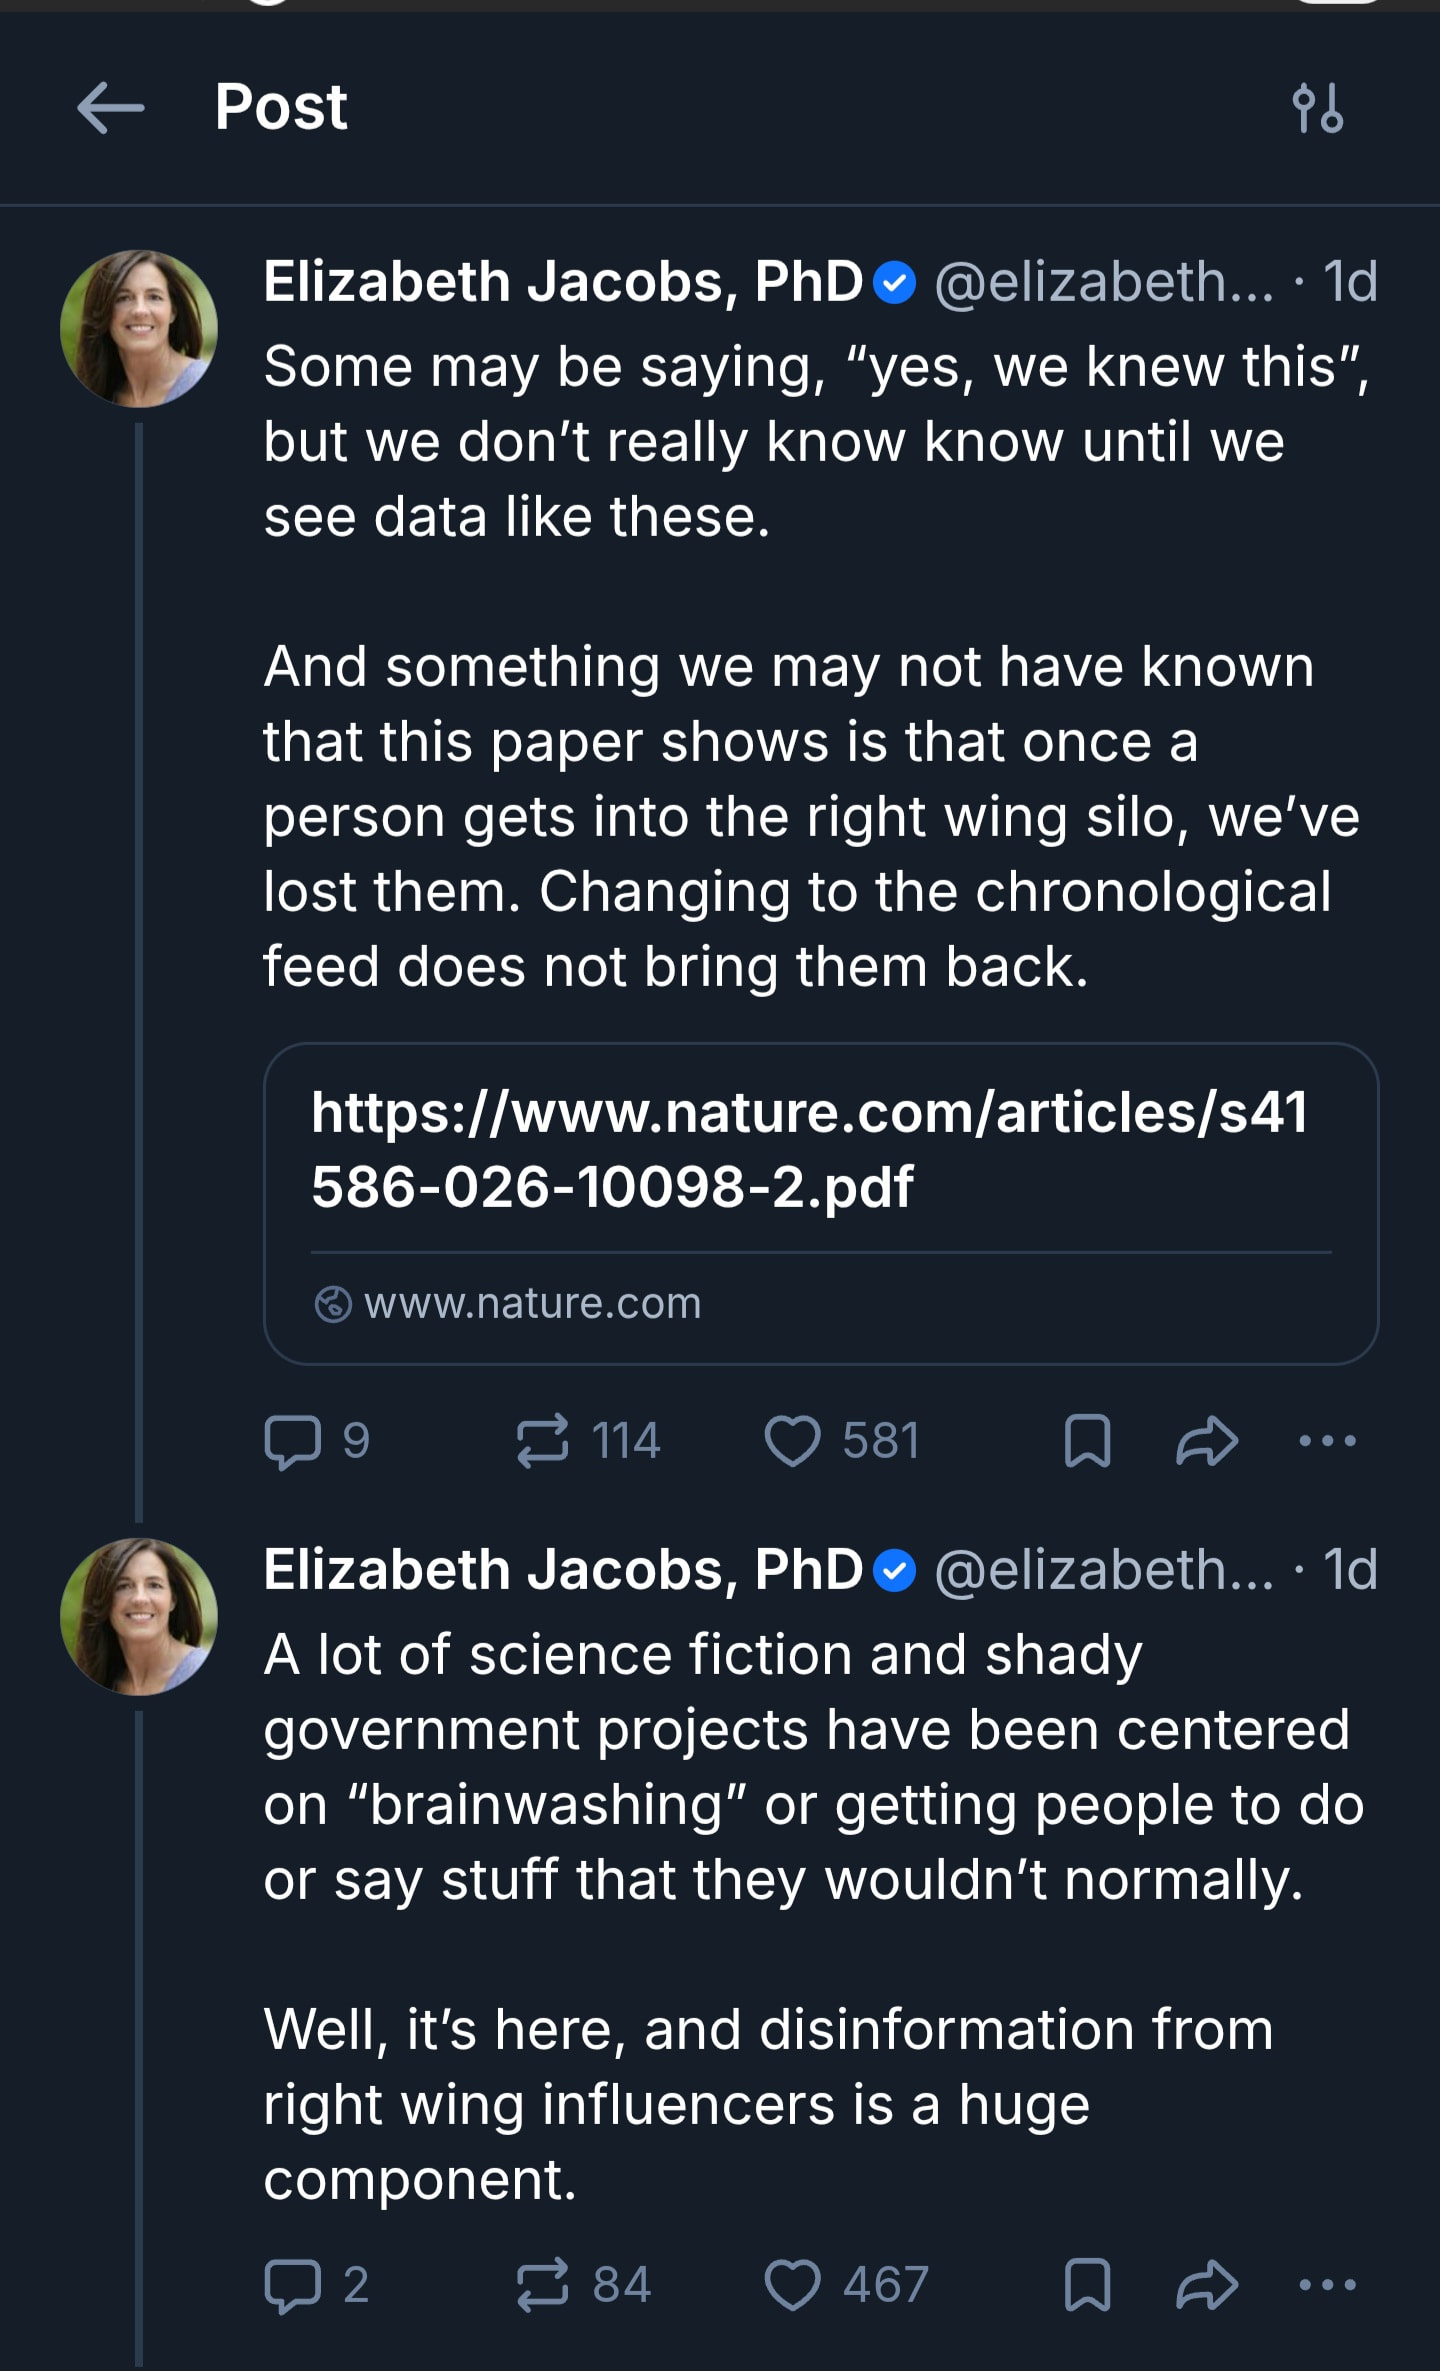Open Elizabeth Jacobs, PhD name in first post

coord(563,282)
